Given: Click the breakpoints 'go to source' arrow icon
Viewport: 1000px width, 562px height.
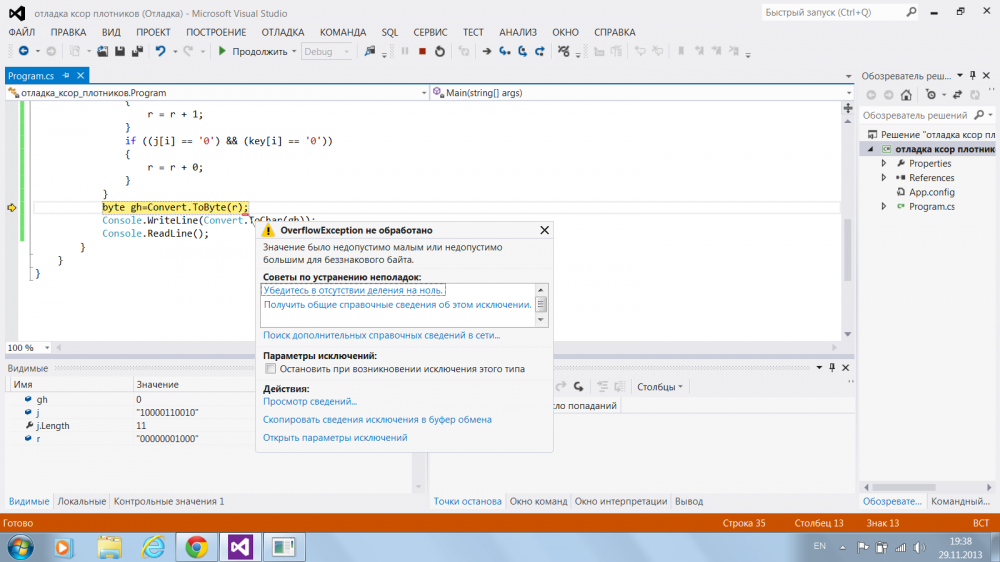Looking at the screenshot, I should (x=578, y=387).
